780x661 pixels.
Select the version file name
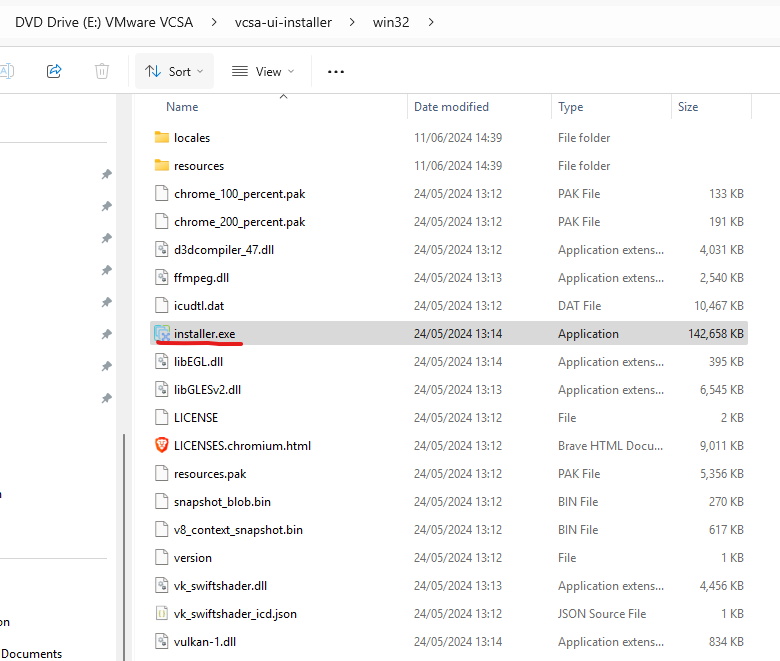(193, 558)
